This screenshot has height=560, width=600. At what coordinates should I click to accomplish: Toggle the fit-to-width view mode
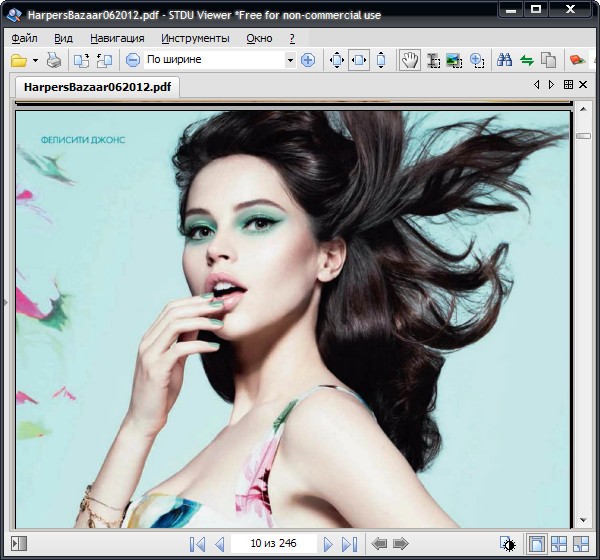pyautogui.click(x=358, y=61)
